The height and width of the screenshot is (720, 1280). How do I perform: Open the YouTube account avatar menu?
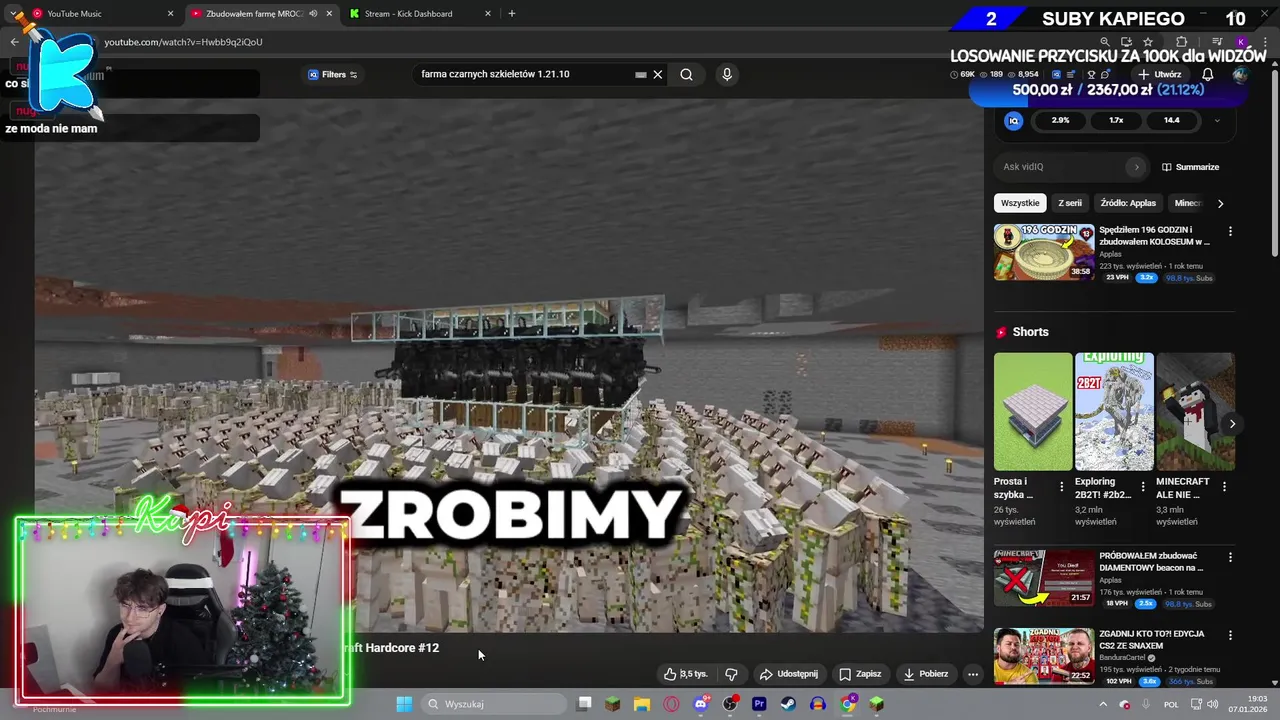[1241, 74]
